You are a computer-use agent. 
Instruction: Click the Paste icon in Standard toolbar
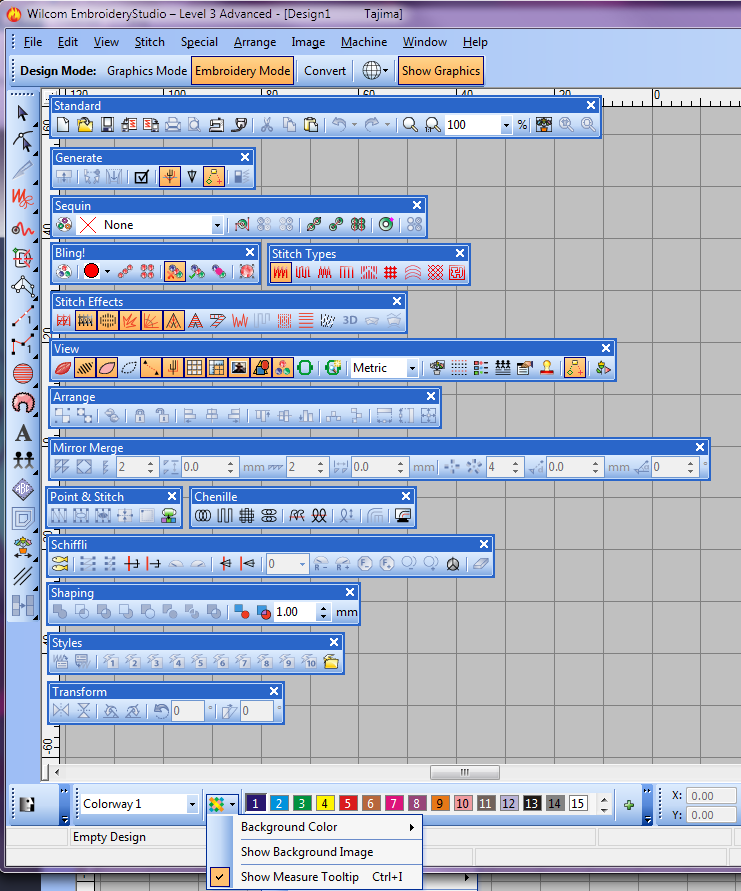[x=310, y=124]
